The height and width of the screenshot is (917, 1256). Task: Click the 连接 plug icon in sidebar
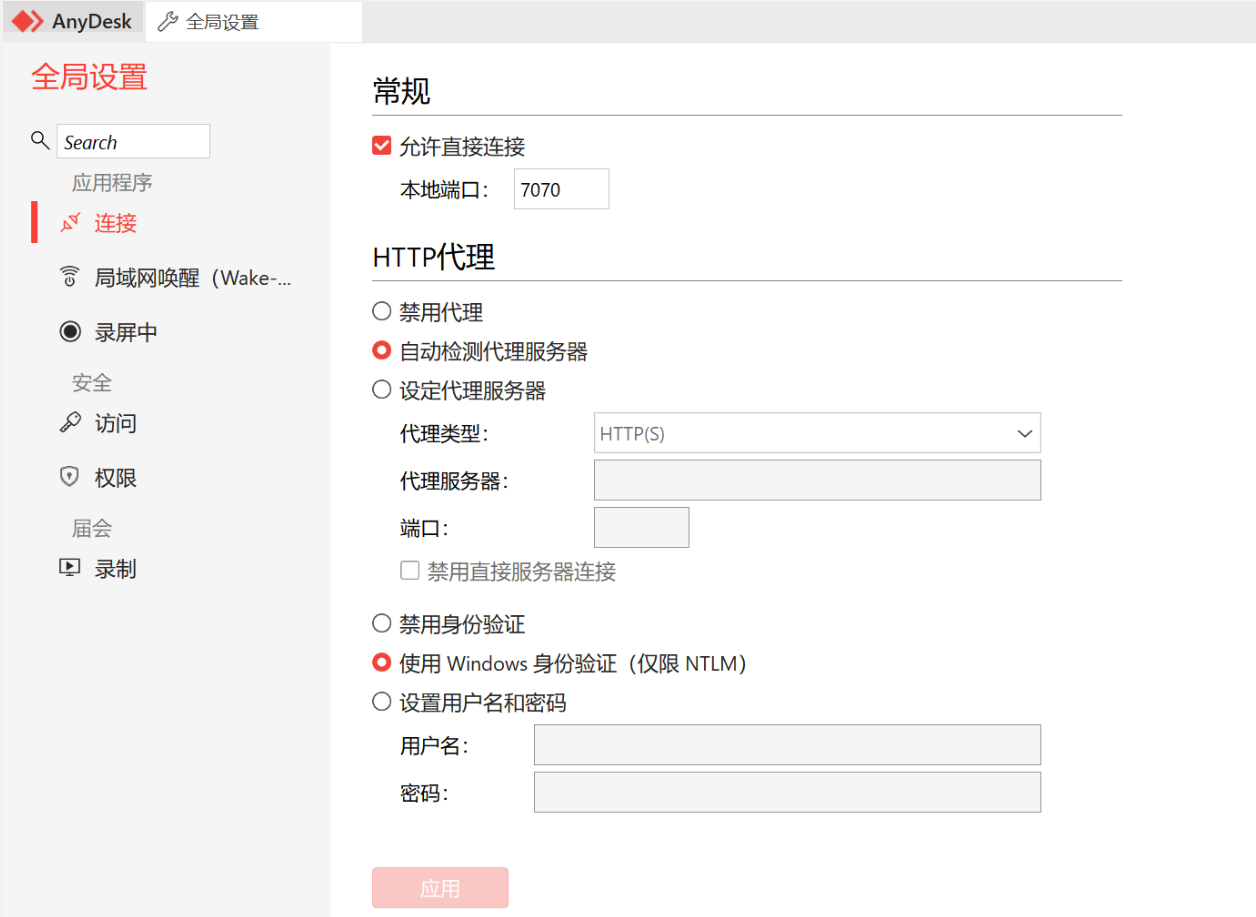[x=69, y=223]
